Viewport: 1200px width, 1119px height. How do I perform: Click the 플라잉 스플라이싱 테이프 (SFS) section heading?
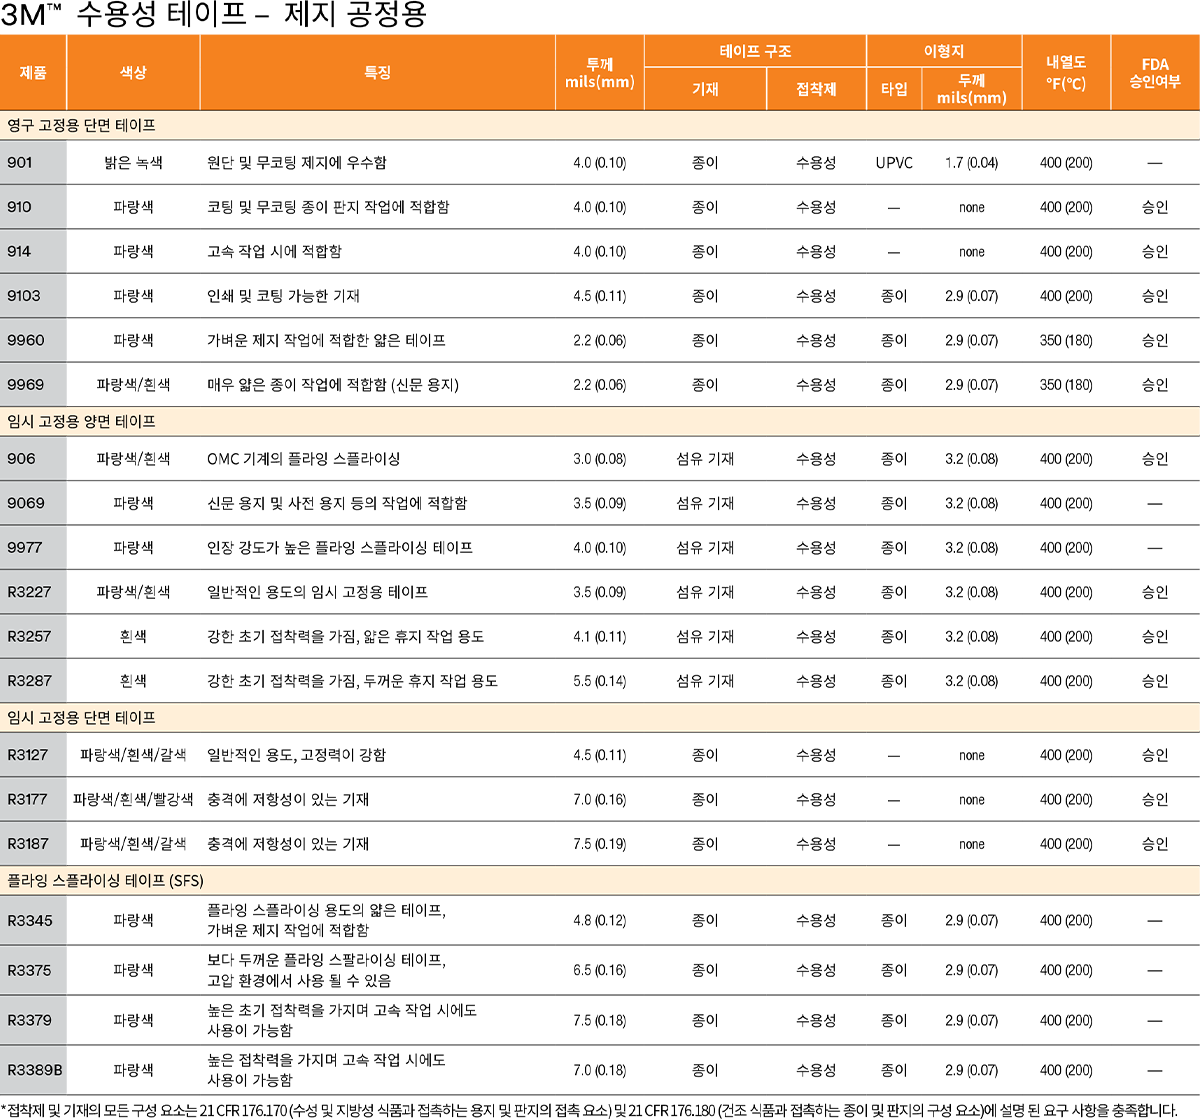tap(105, 881)
